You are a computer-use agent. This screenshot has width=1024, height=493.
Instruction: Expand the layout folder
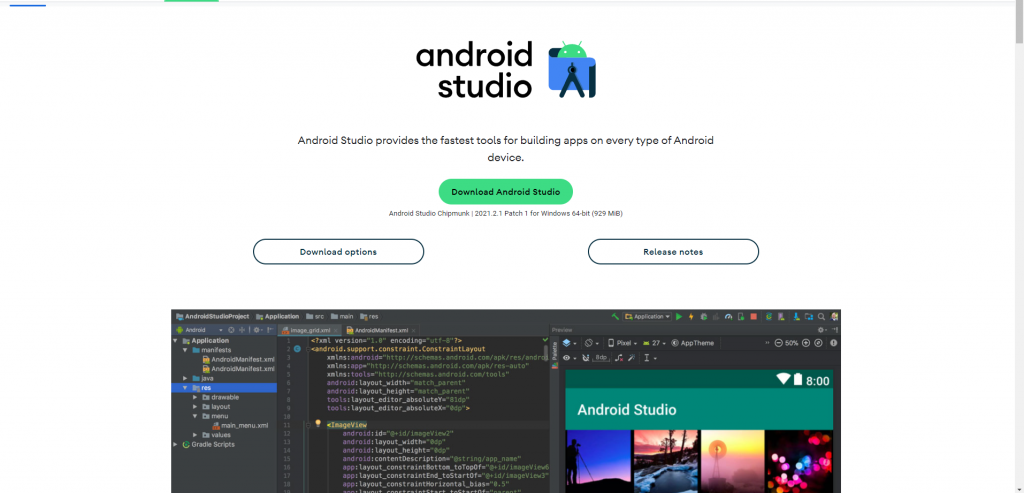(x=195, y=406)
